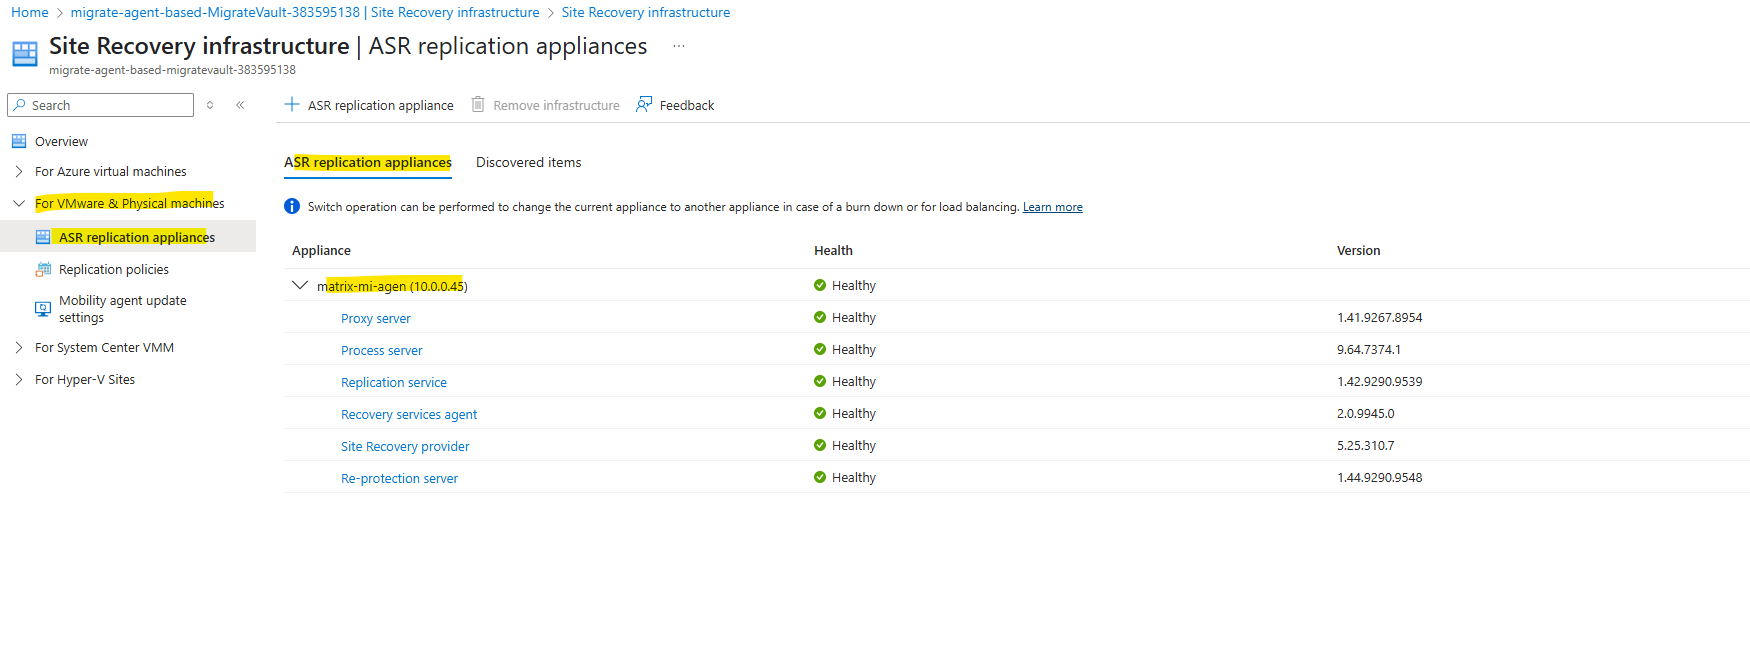
Task: Follow the Learn more link
Action: 1052,207
